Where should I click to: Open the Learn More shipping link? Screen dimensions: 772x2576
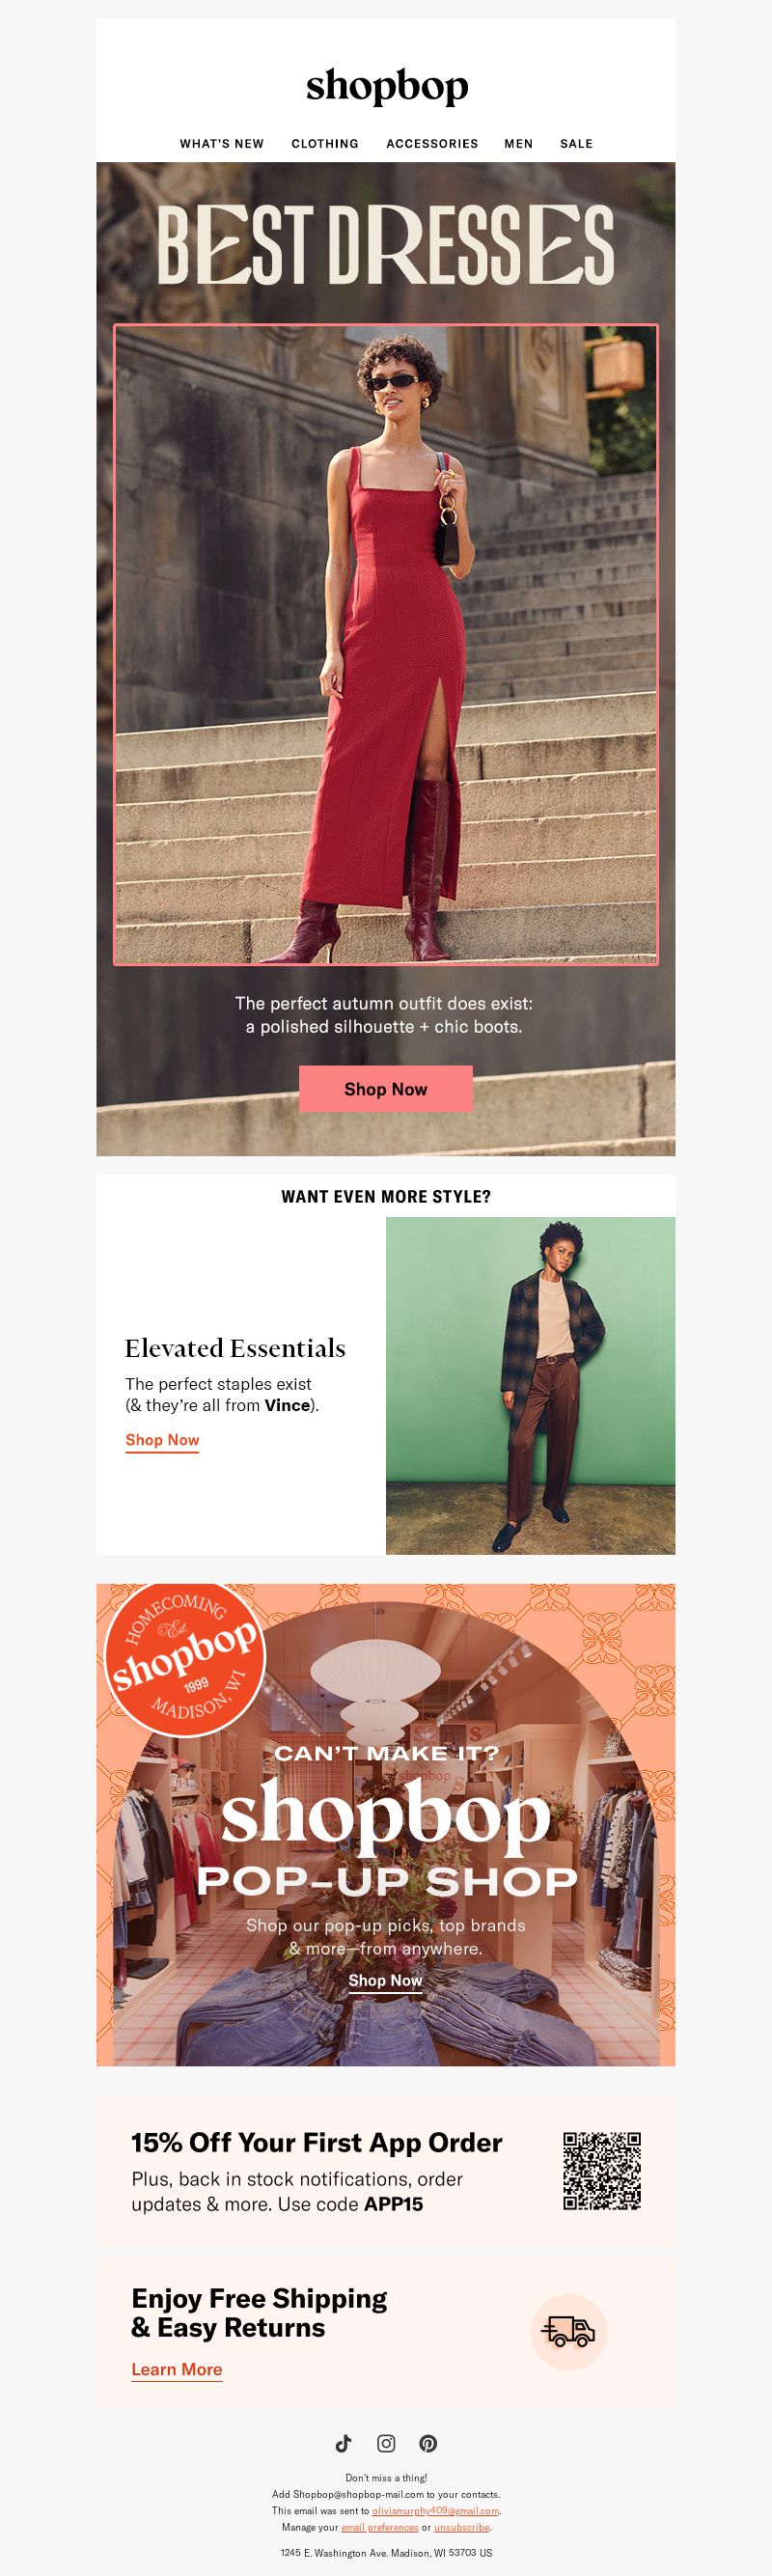(177, 2369)
